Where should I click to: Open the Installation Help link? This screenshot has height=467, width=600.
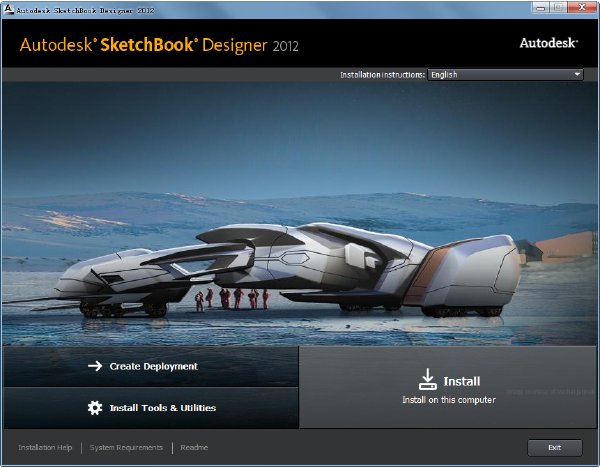(45, 447)
